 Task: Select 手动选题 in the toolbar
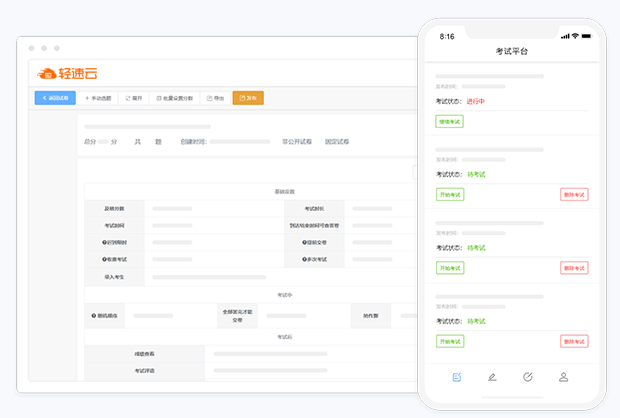(x=99, y=98)
